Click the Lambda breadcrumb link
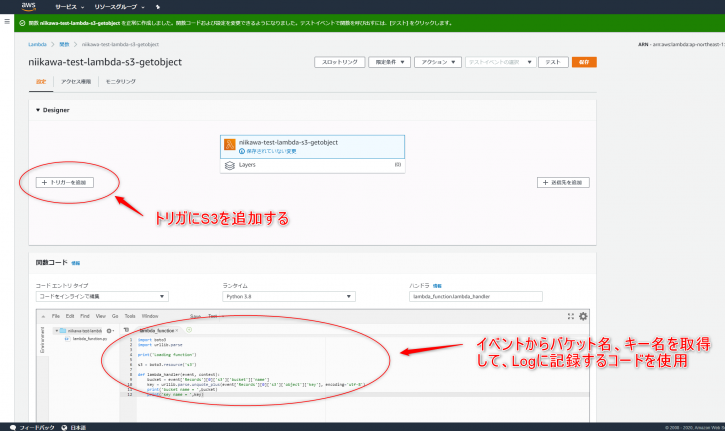The height and width of the screenshot is (431, 725). point(37,44)
